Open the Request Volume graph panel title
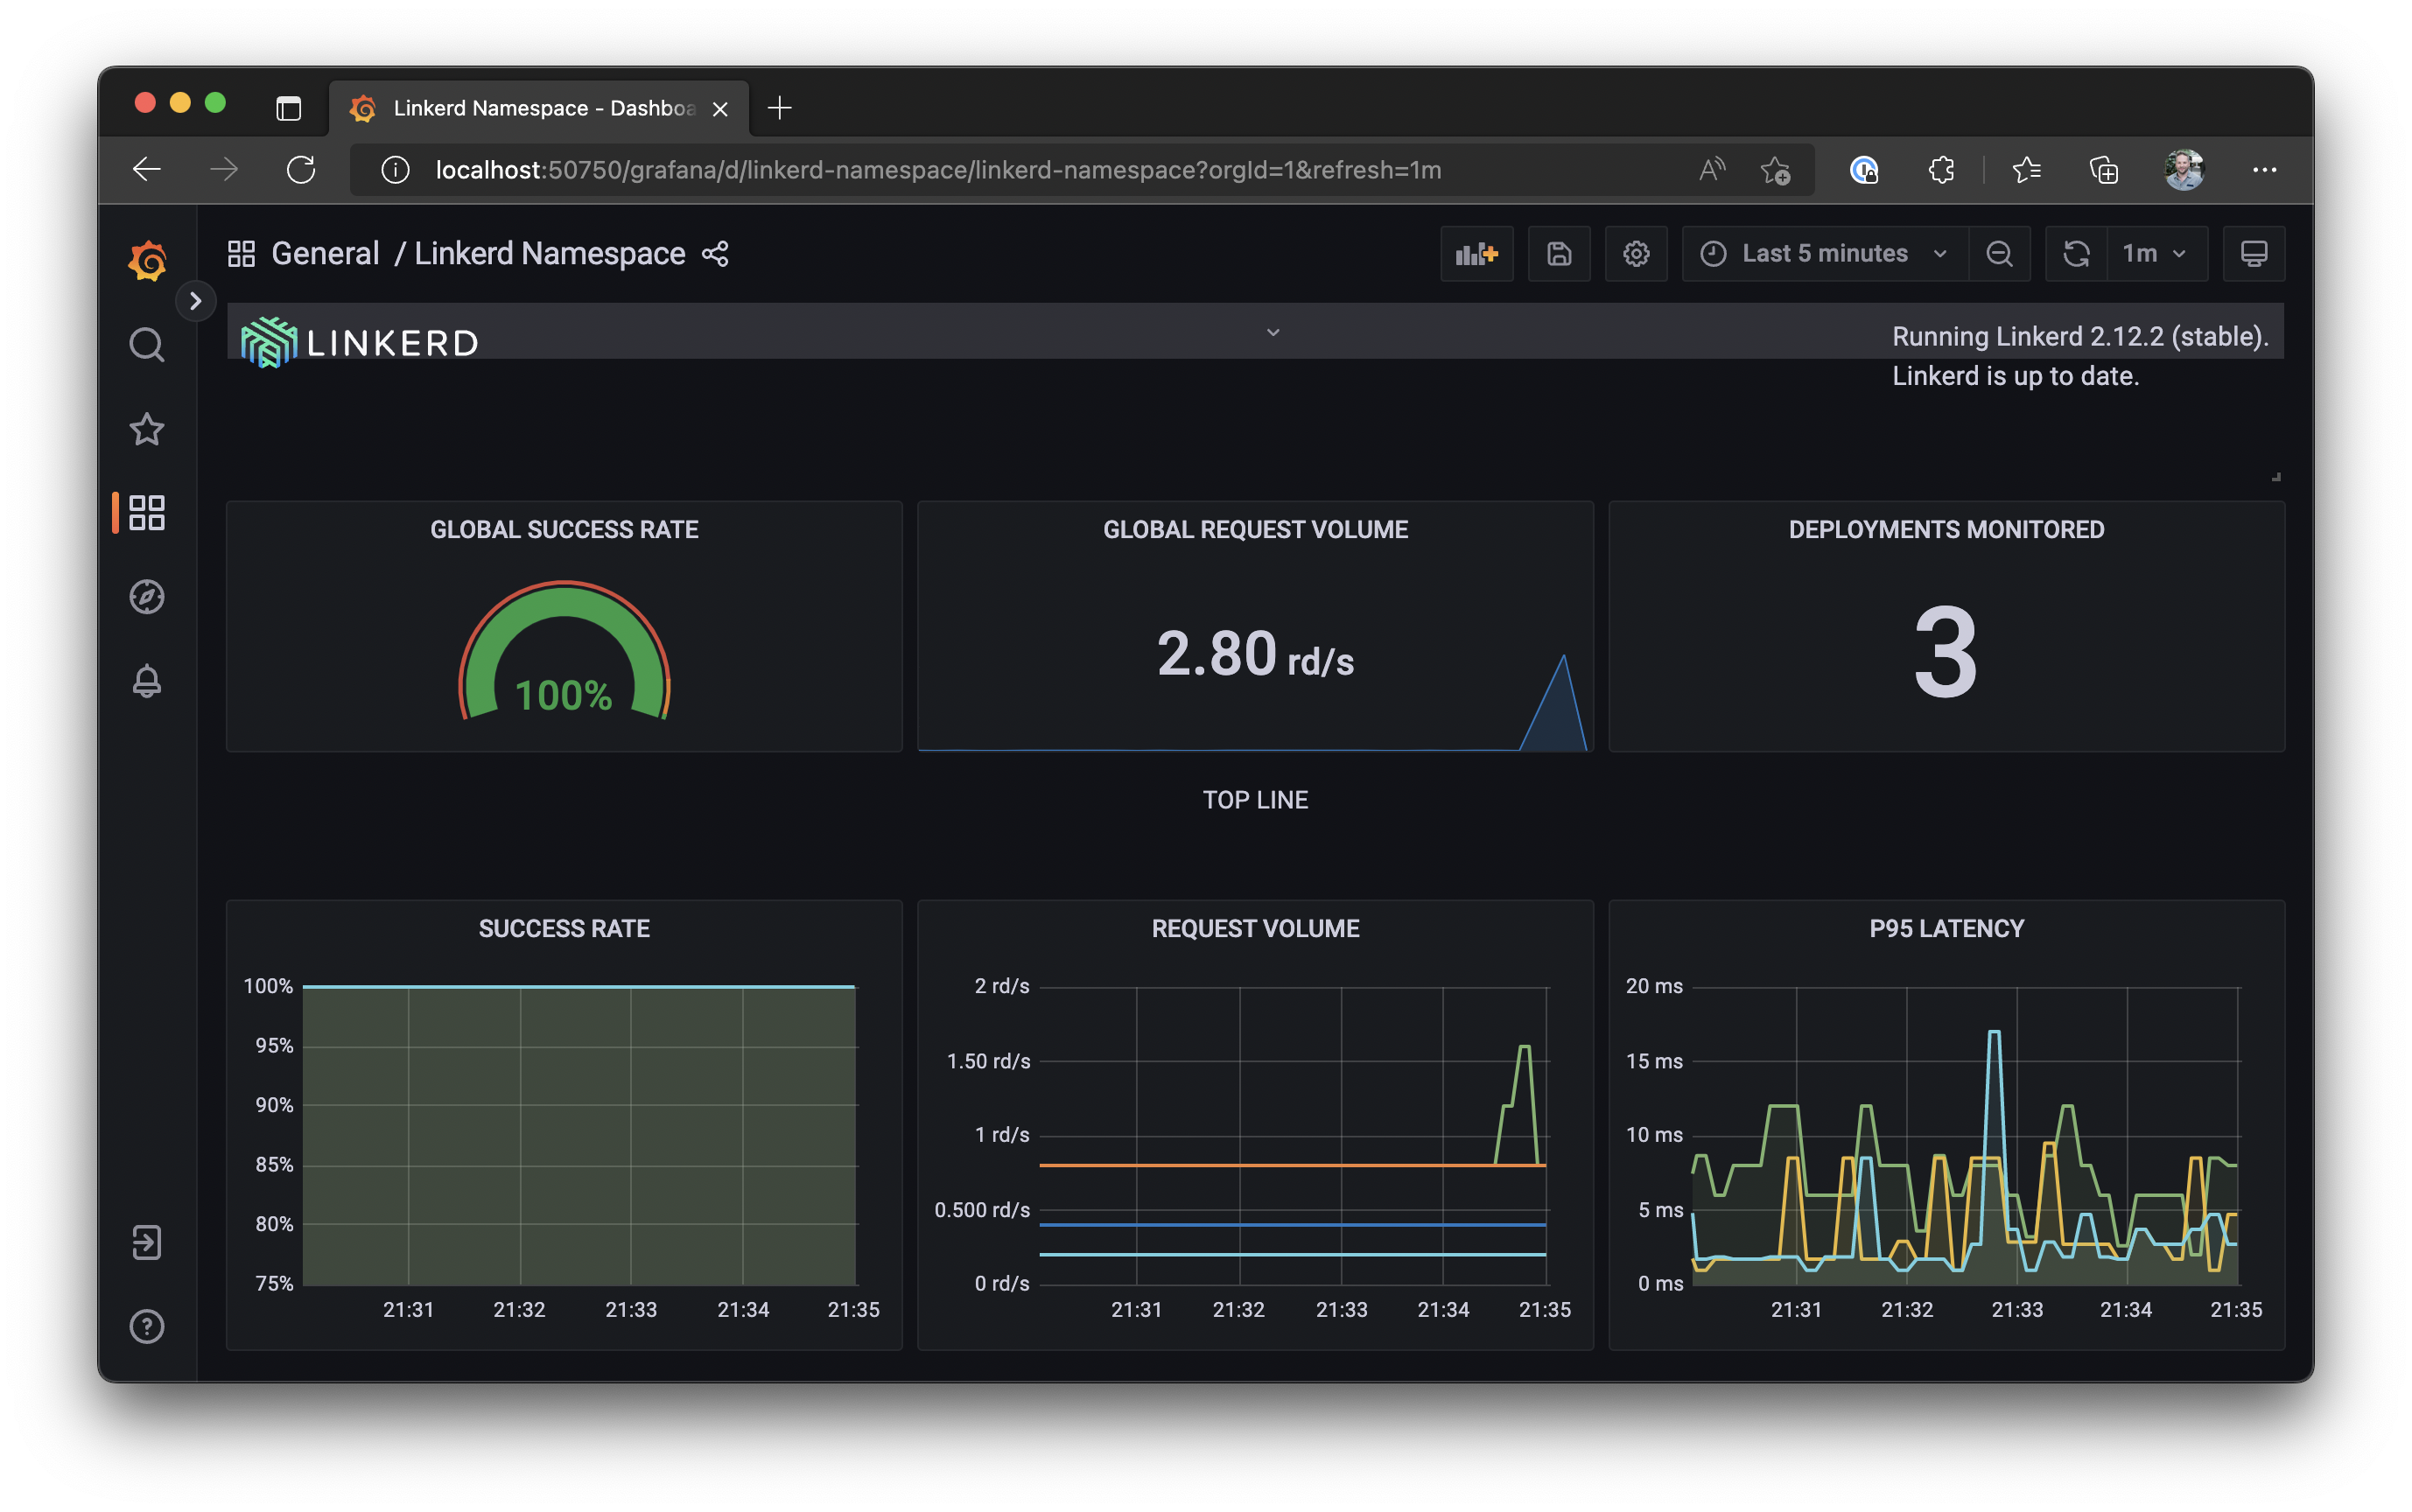This screenshot has height=1512, width=2412. 1255,928
